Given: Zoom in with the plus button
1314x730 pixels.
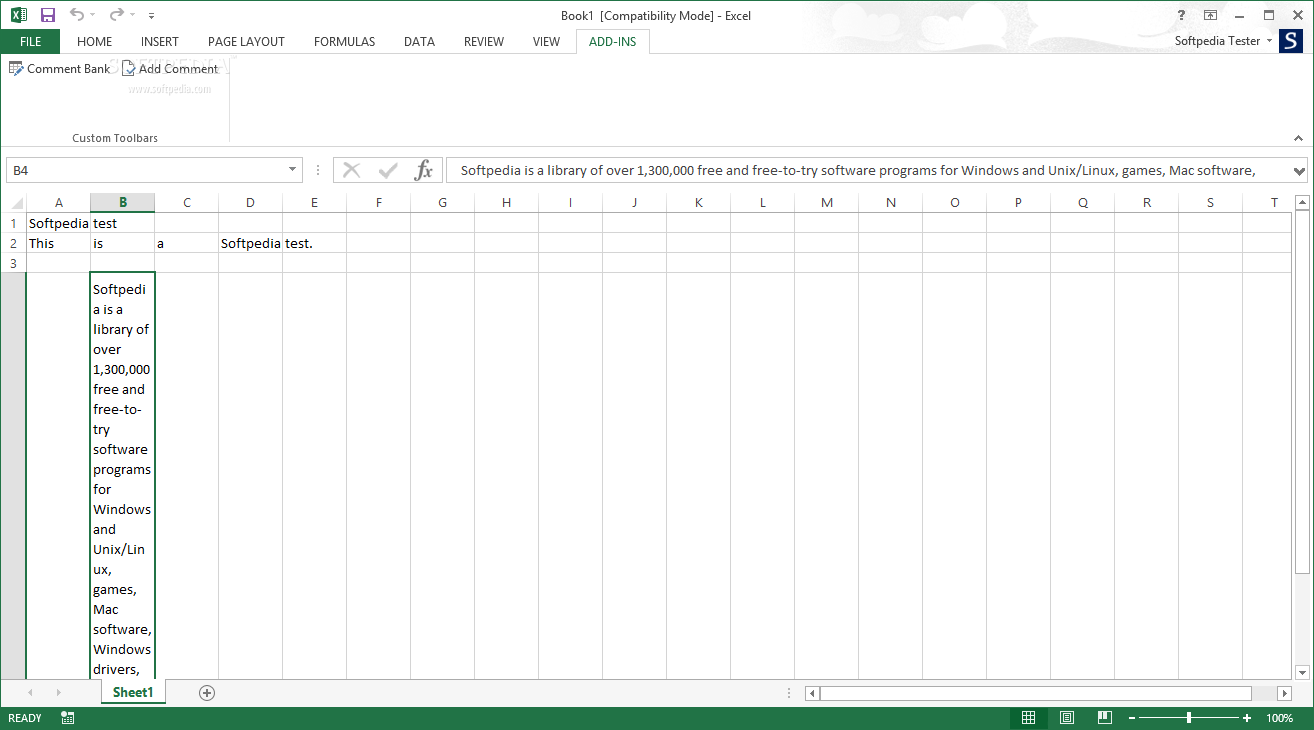Looking at the screenshot, I should [1247, 718].
